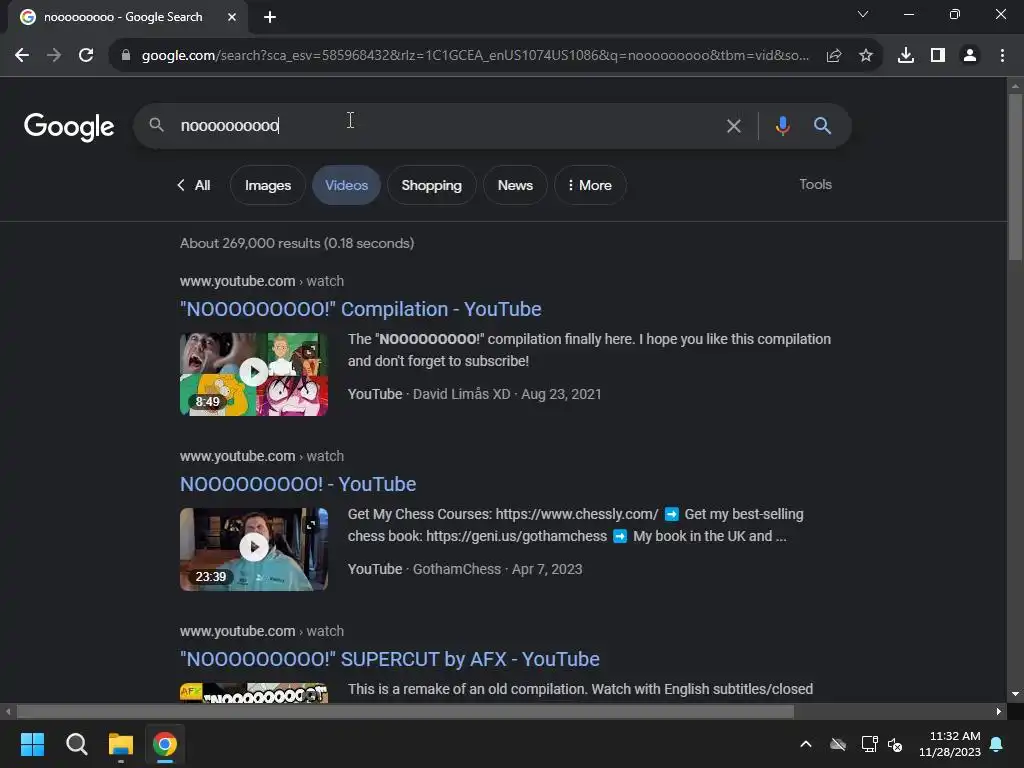Open Chrome downloads icon

[906, 56]
